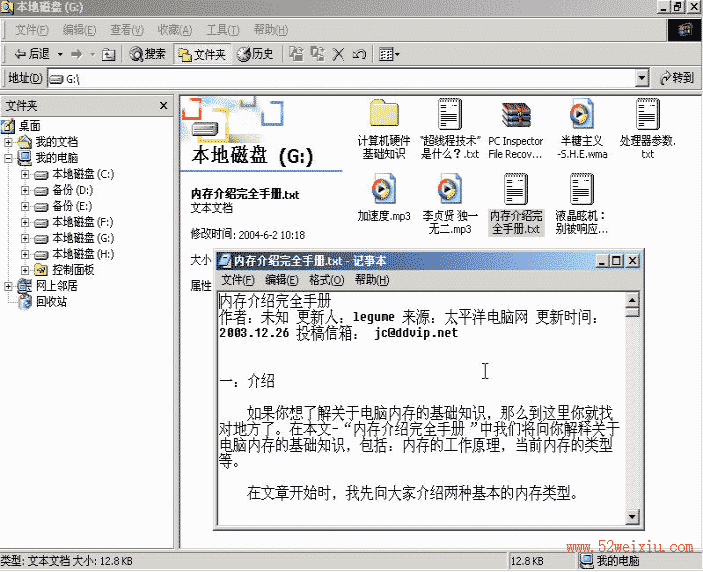Expand Backup (E:) tree node
The width and height of the screenshot is (703, 572).
click(x=25, y=206)
